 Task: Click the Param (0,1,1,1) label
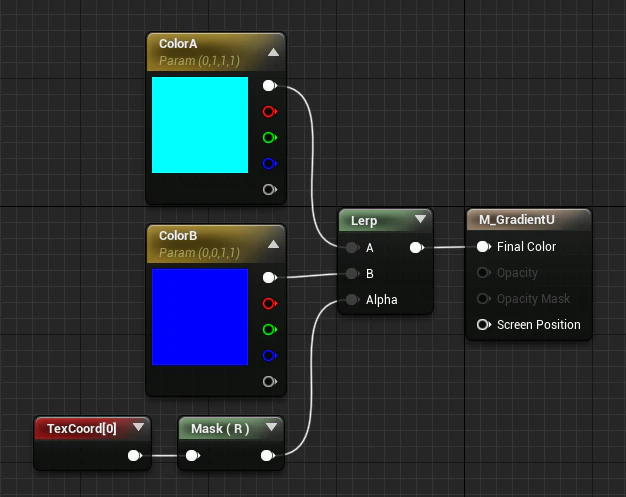(x=199, y=61)
